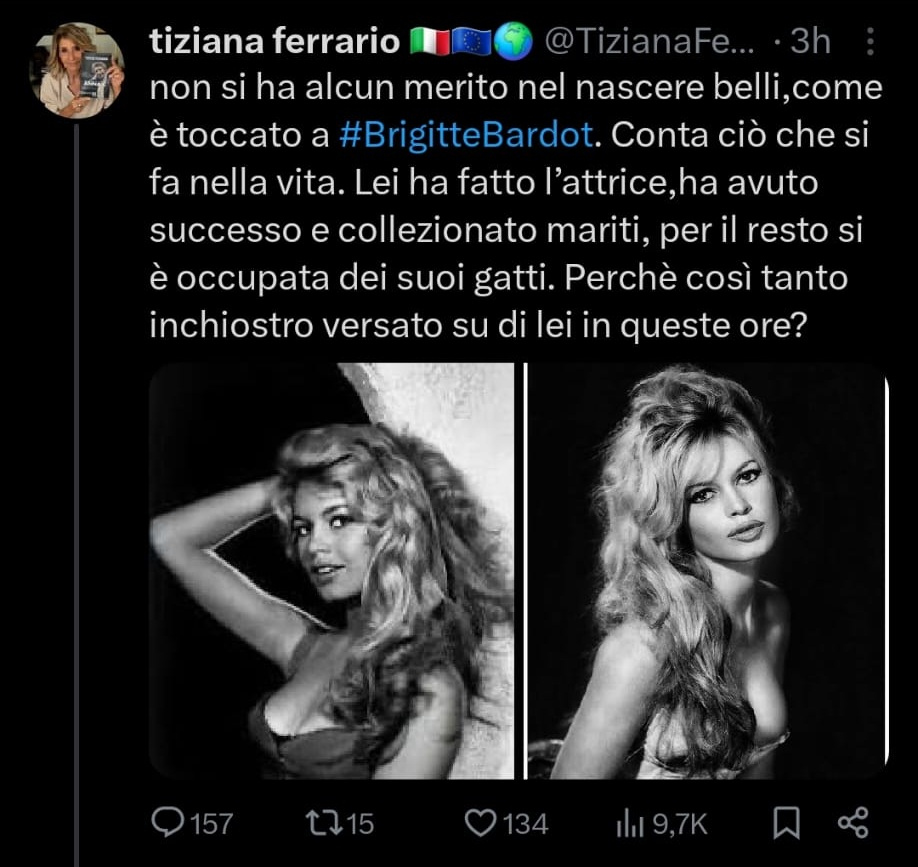The width and height of the screenshot is (918, 867).
Task: Tap the repost arrows icon
Action: (323, 822)
